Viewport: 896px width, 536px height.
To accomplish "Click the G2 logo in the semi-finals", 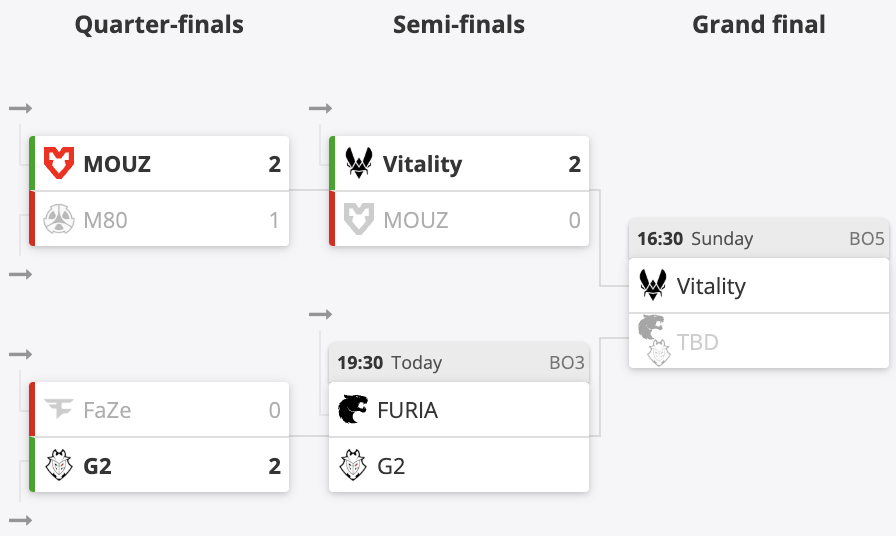I will 353,465.
